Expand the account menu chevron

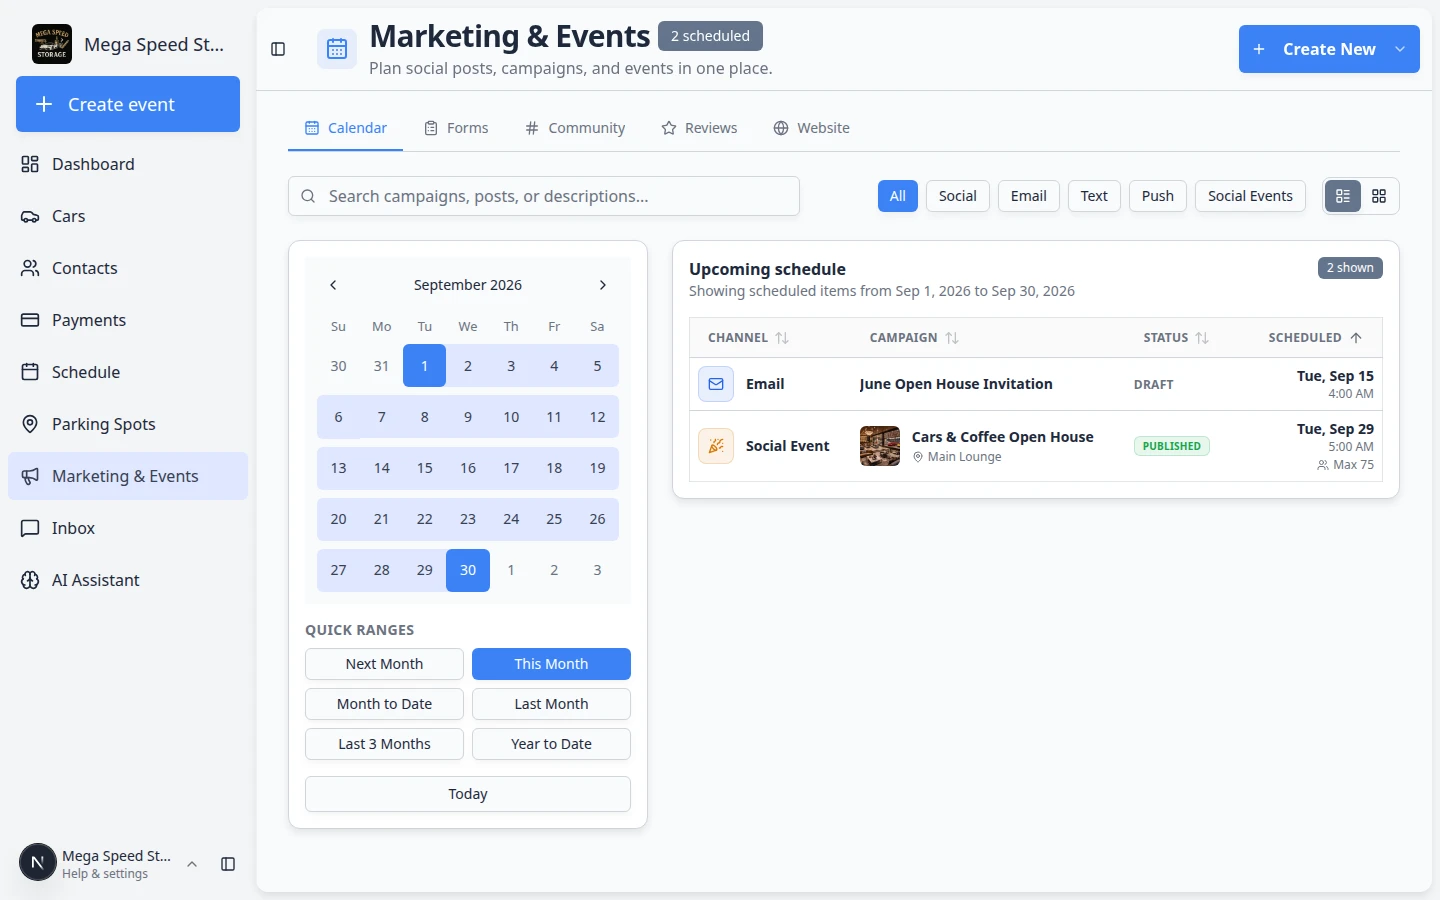tap(192, 864)
